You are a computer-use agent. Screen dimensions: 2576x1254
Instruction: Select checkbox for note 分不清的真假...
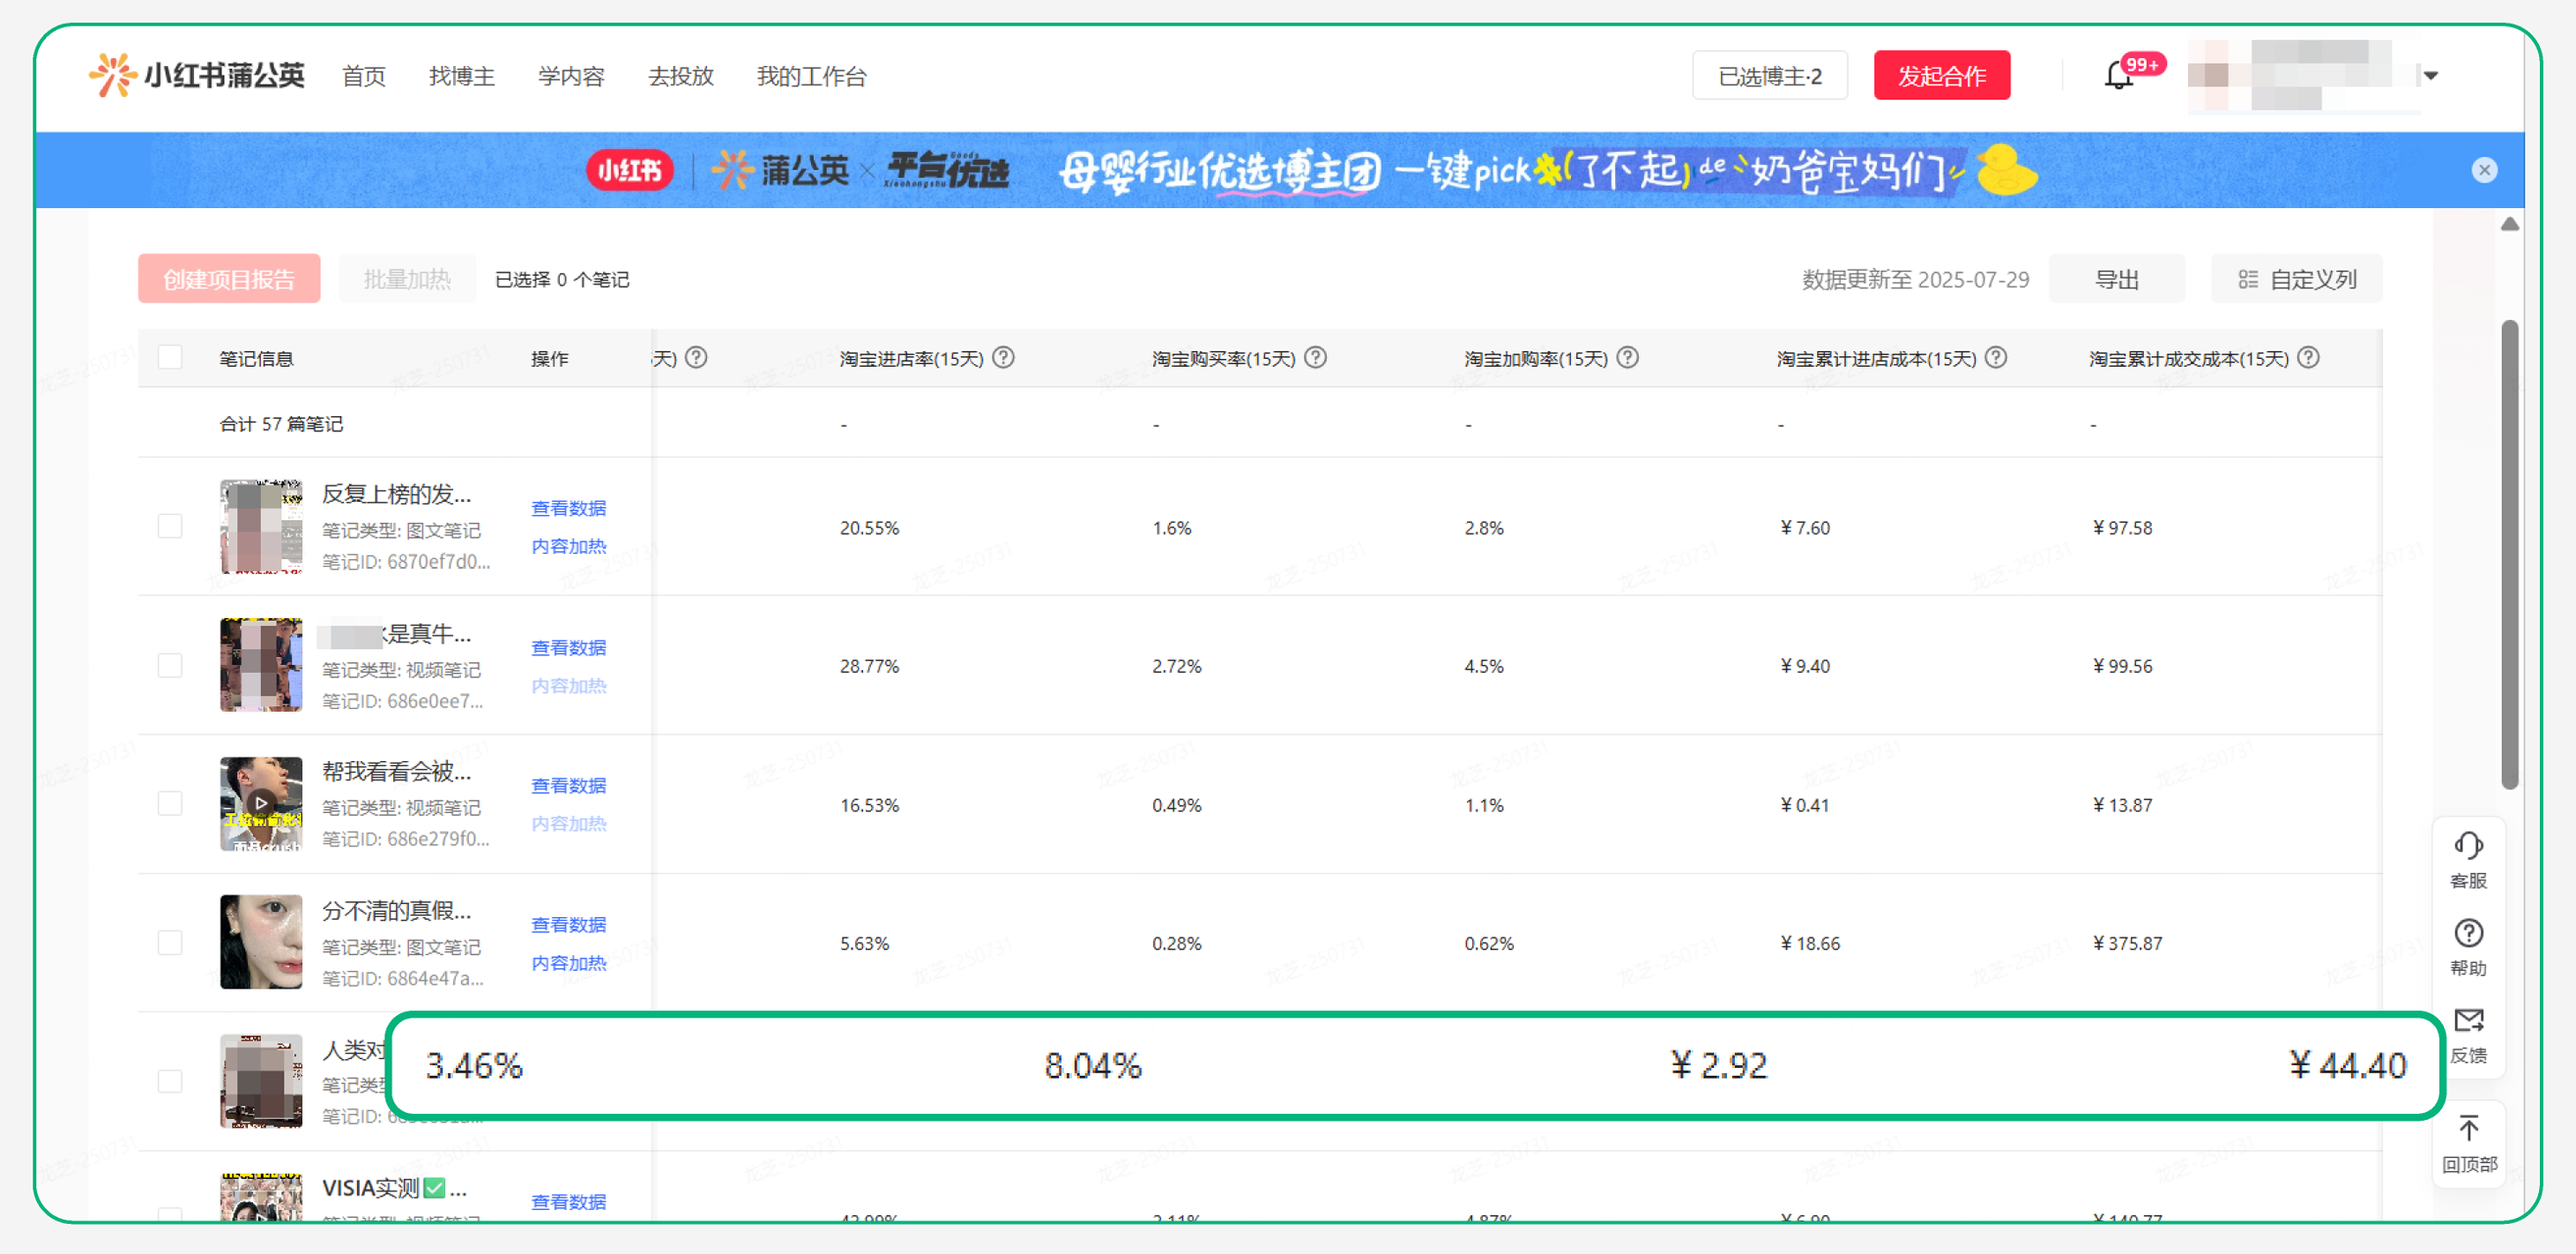(170, 943)
